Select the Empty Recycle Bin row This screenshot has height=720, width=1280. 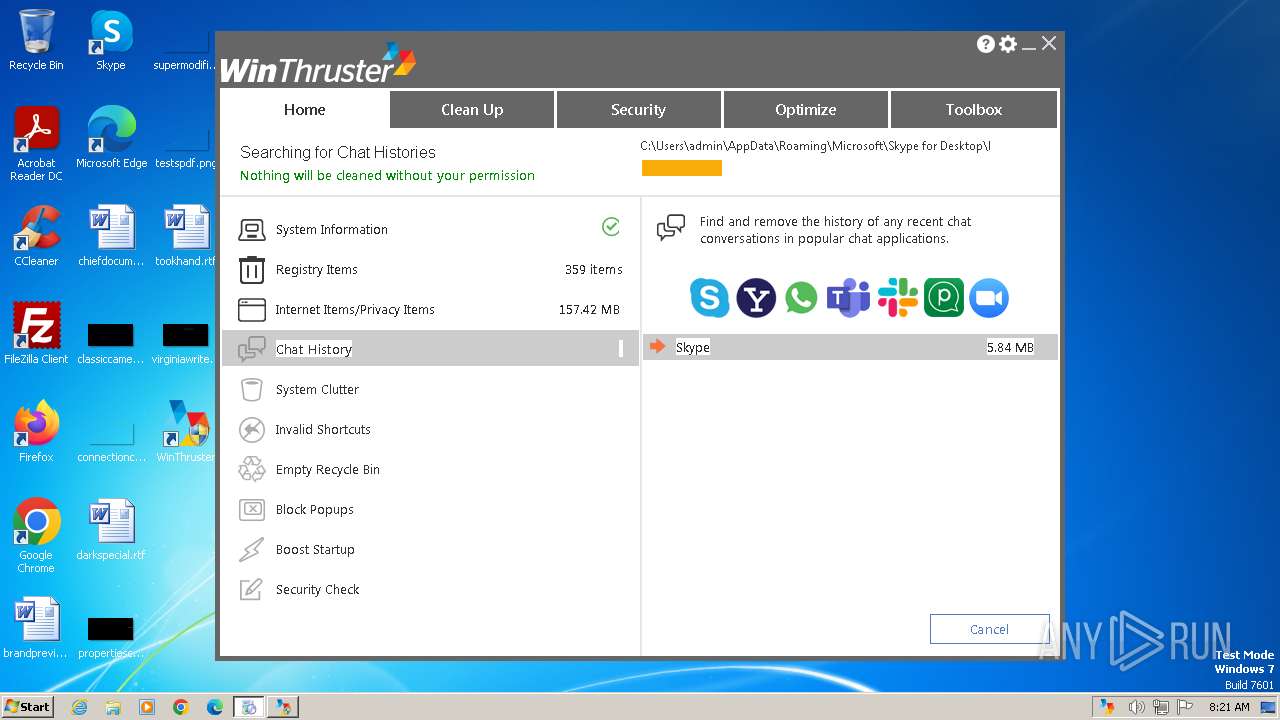click(430, 469)
